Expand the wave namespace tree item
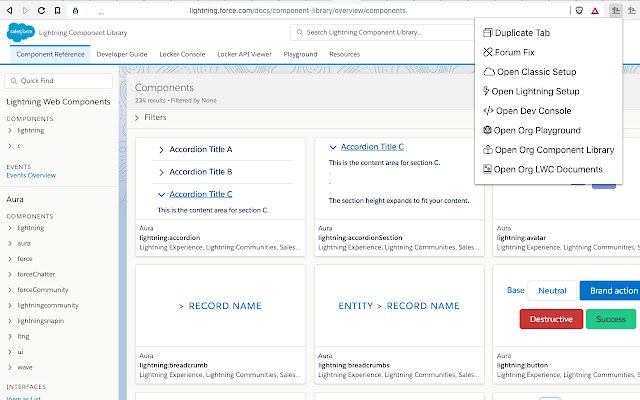The width and height of the screenshot is (640, 400). coord(10,367)
